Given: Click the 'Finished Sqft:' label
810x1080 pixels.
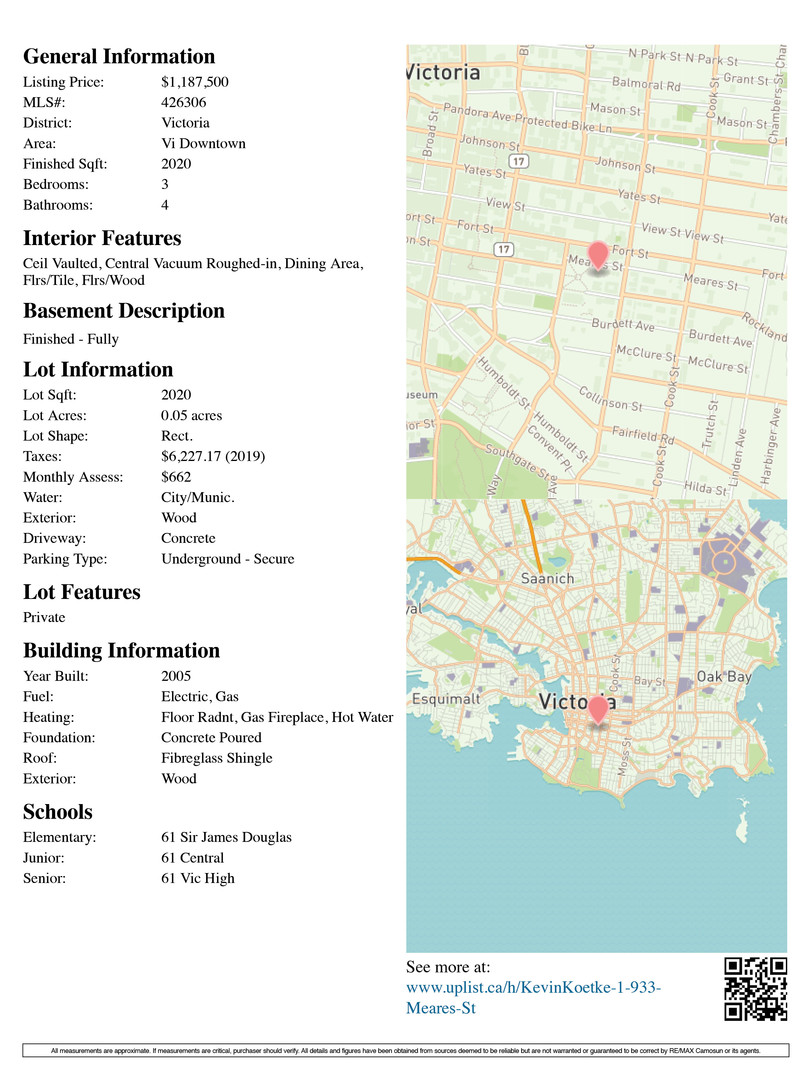Looking at the screenshot, I should pyautogui.click(x=65, y=164).
